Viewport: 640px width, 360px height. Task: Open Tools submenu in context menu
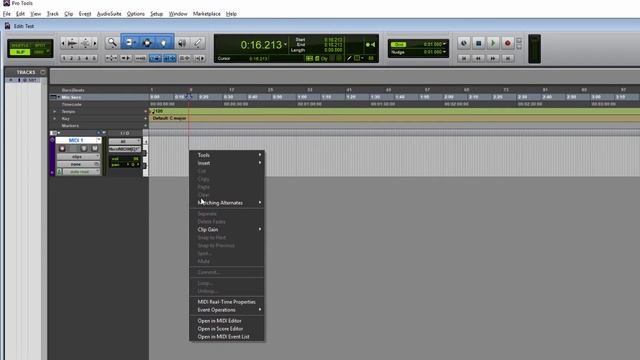click(227, 155)
